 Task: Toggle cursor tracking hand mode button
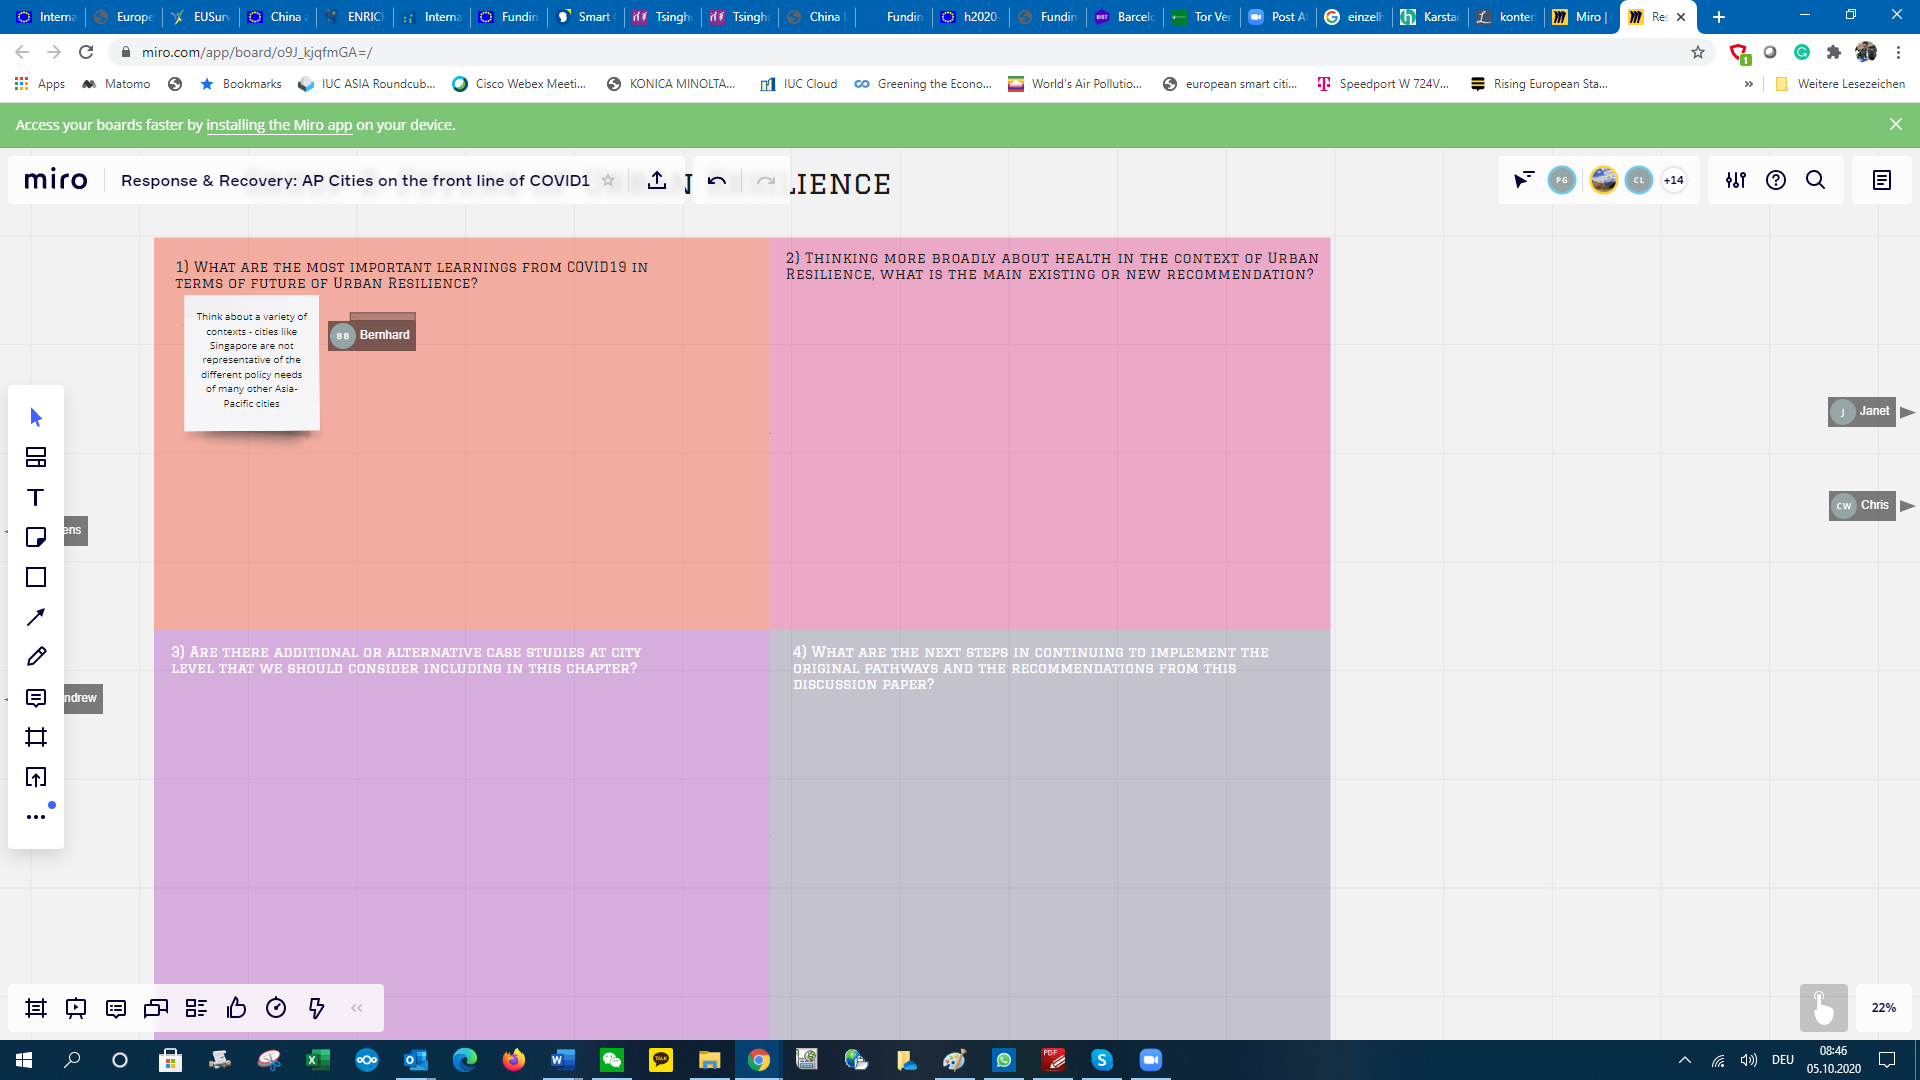click(x=1823, y=1008)
